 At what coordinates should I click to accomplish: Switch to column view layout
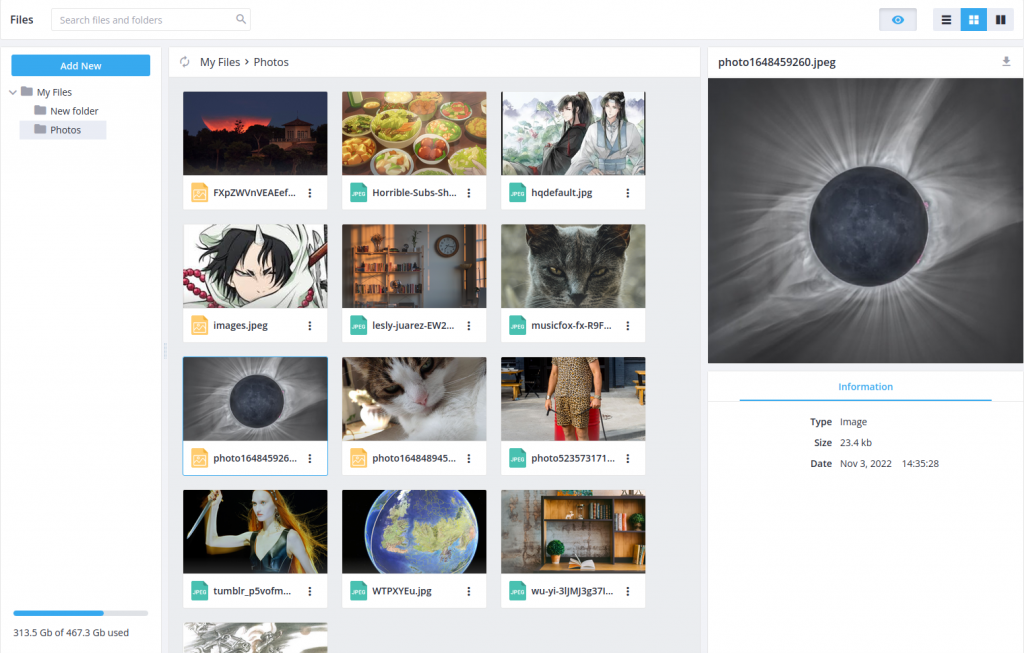pyautogui.click(x=1001, y=19)
